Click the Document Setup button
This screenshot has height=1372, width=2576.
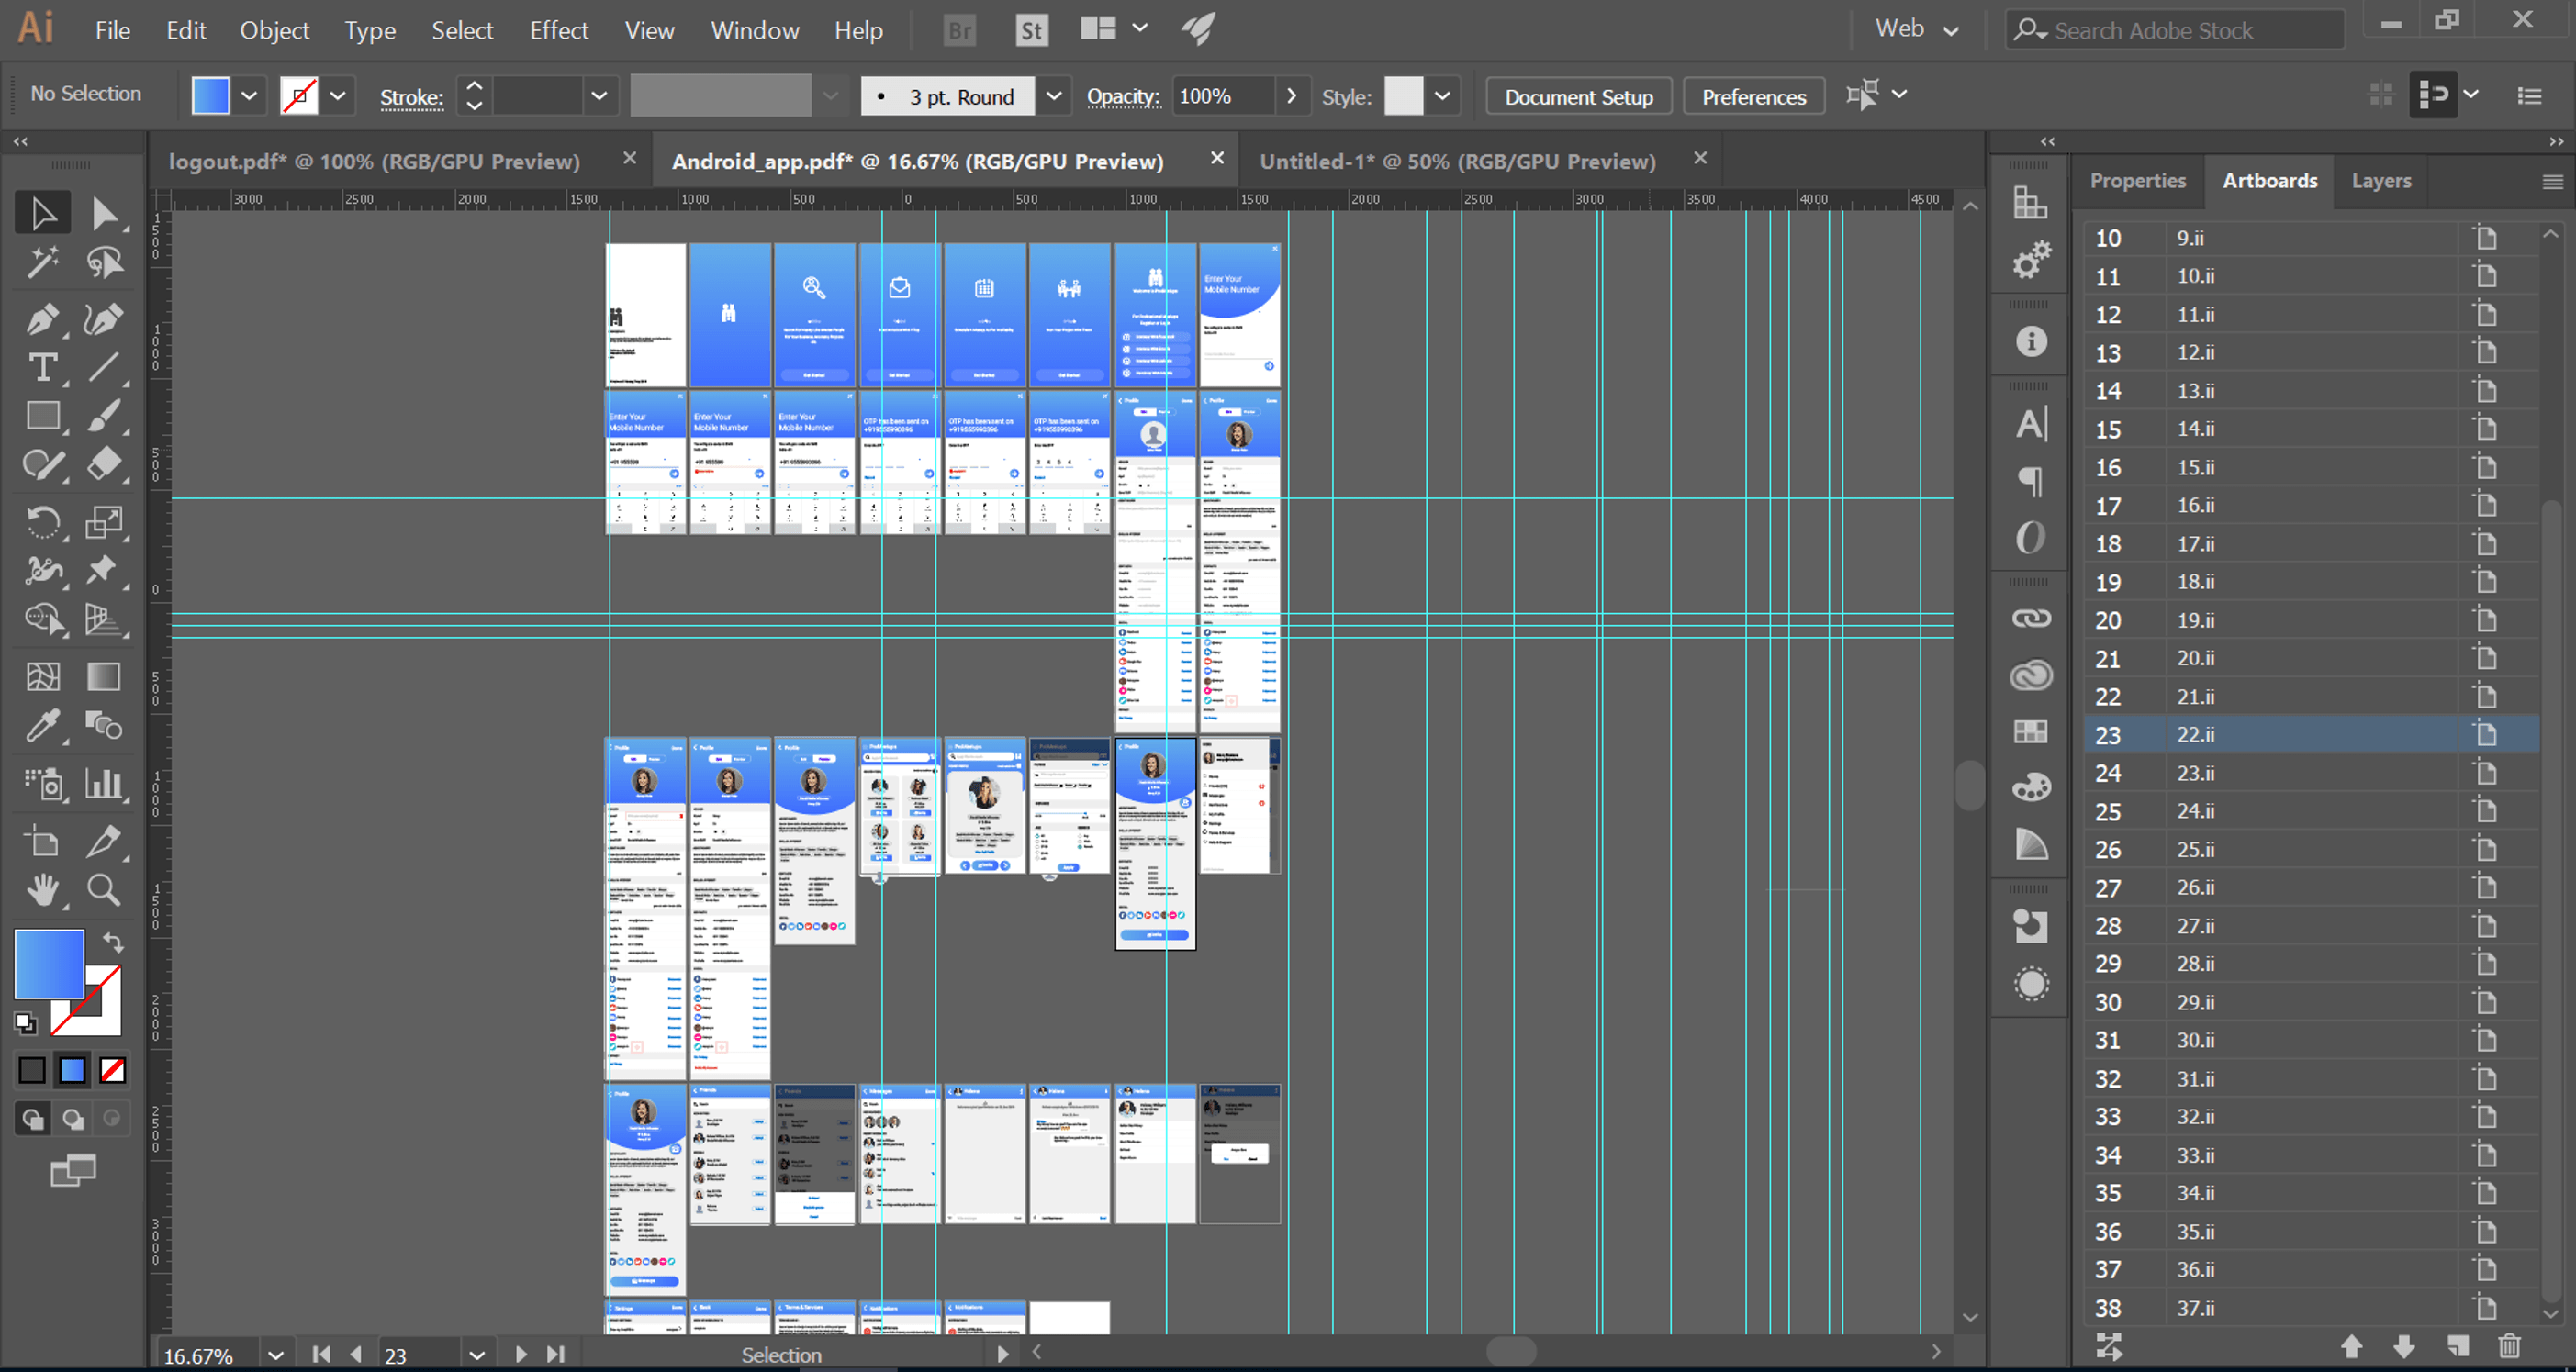click(1578, 96)
